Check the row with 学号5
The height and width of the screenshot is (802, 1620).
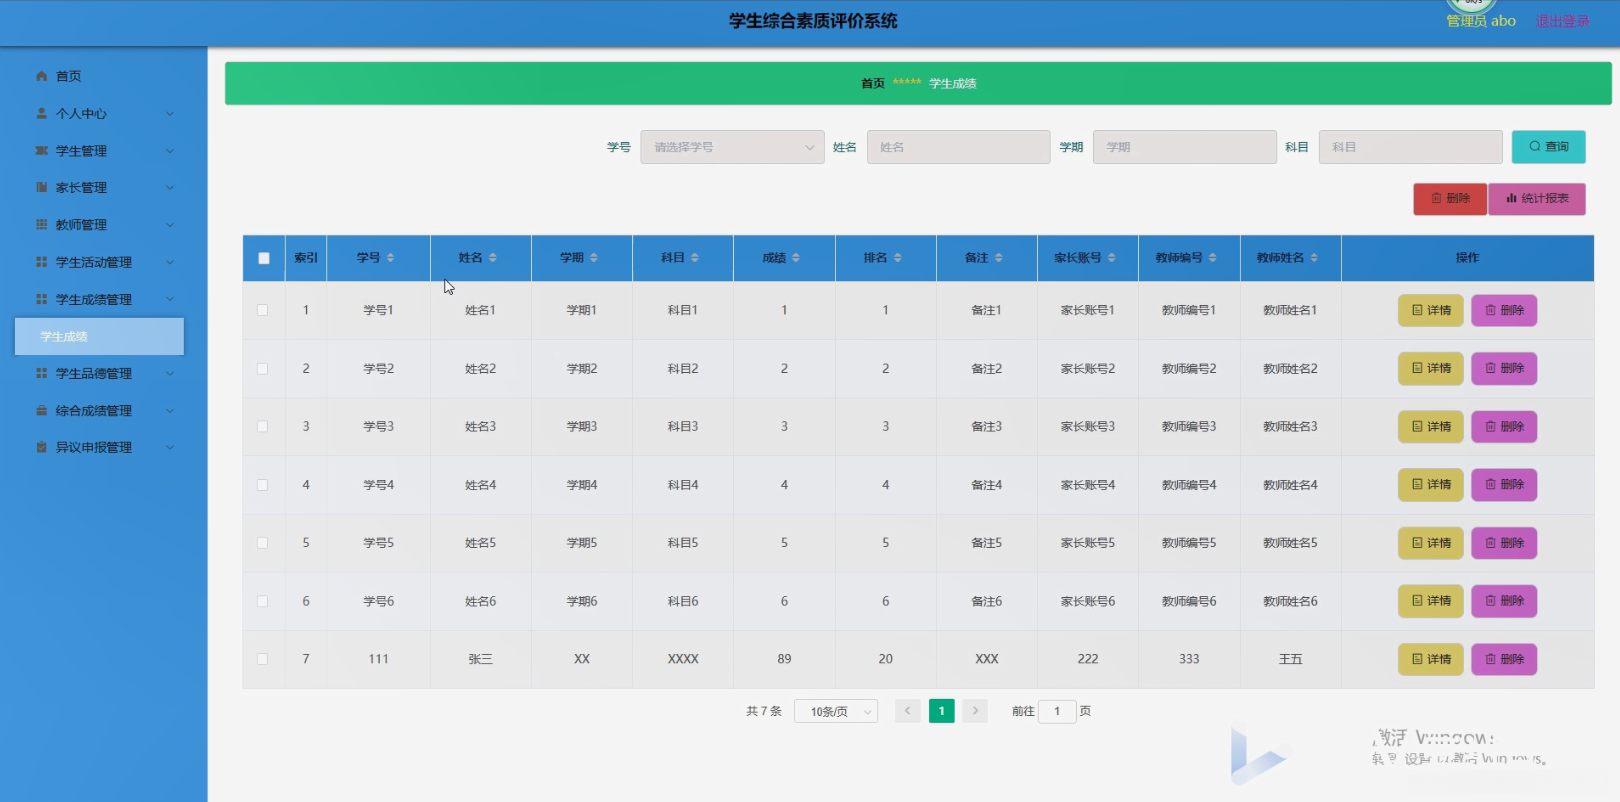click(262, 543)
